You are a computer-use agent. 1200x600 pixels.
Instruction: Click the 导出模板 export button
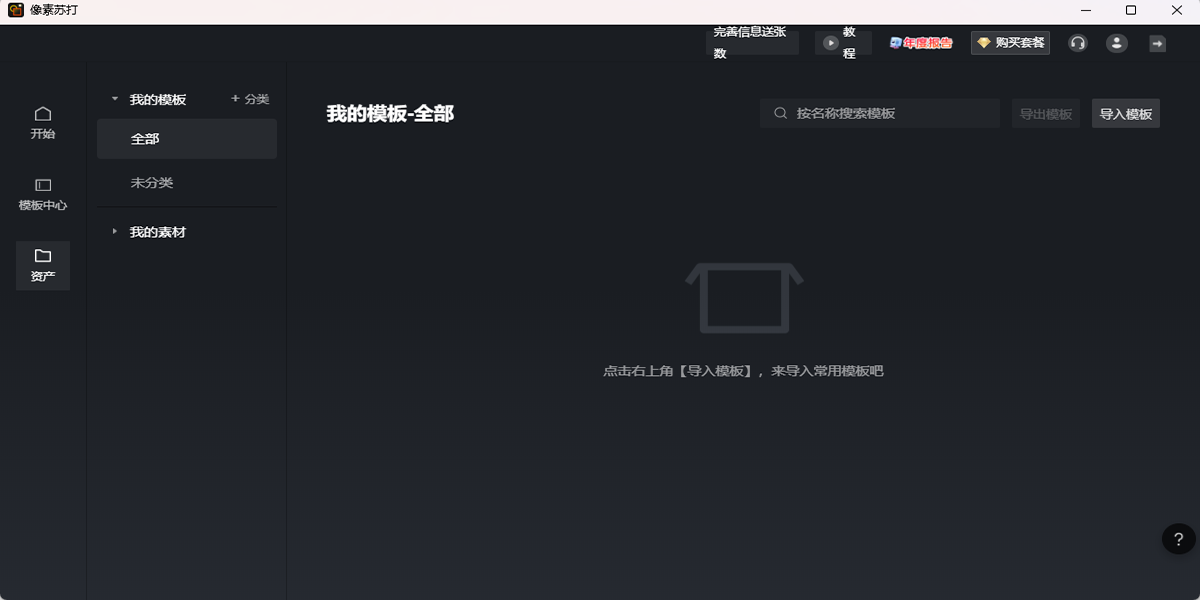[1045, 113]
